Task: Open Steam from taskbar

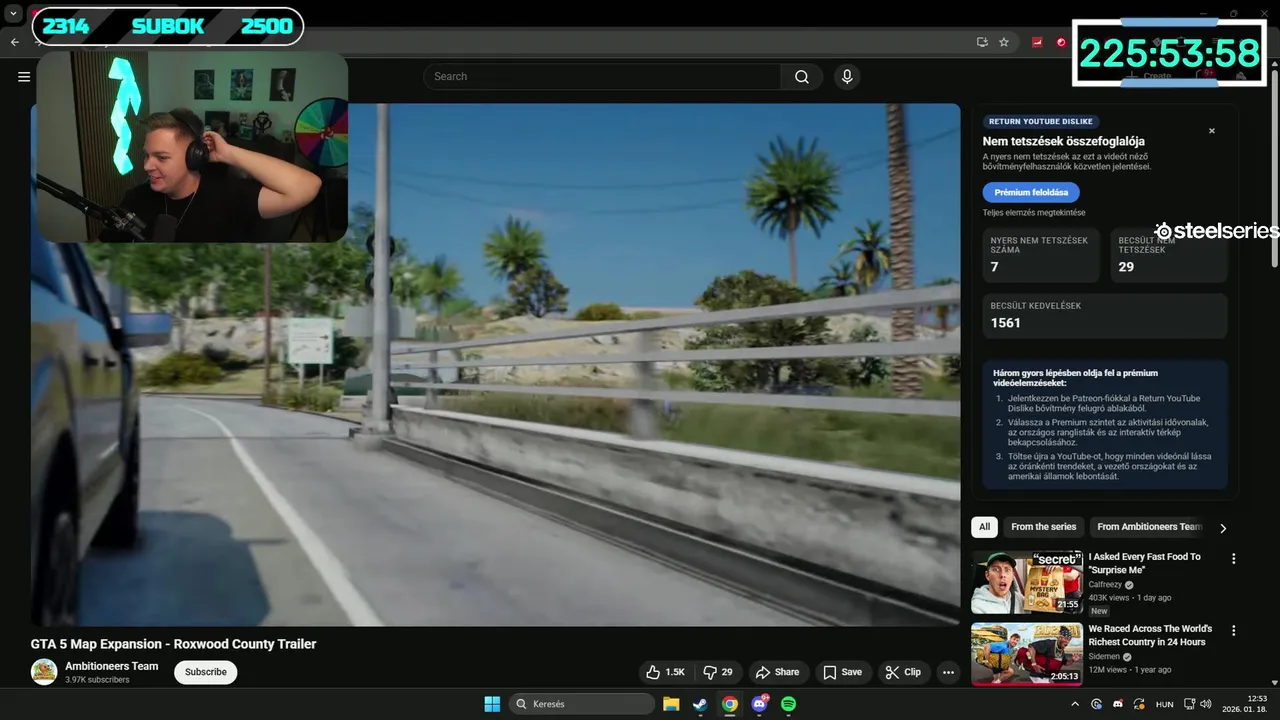Action: (x=700, y=704)
